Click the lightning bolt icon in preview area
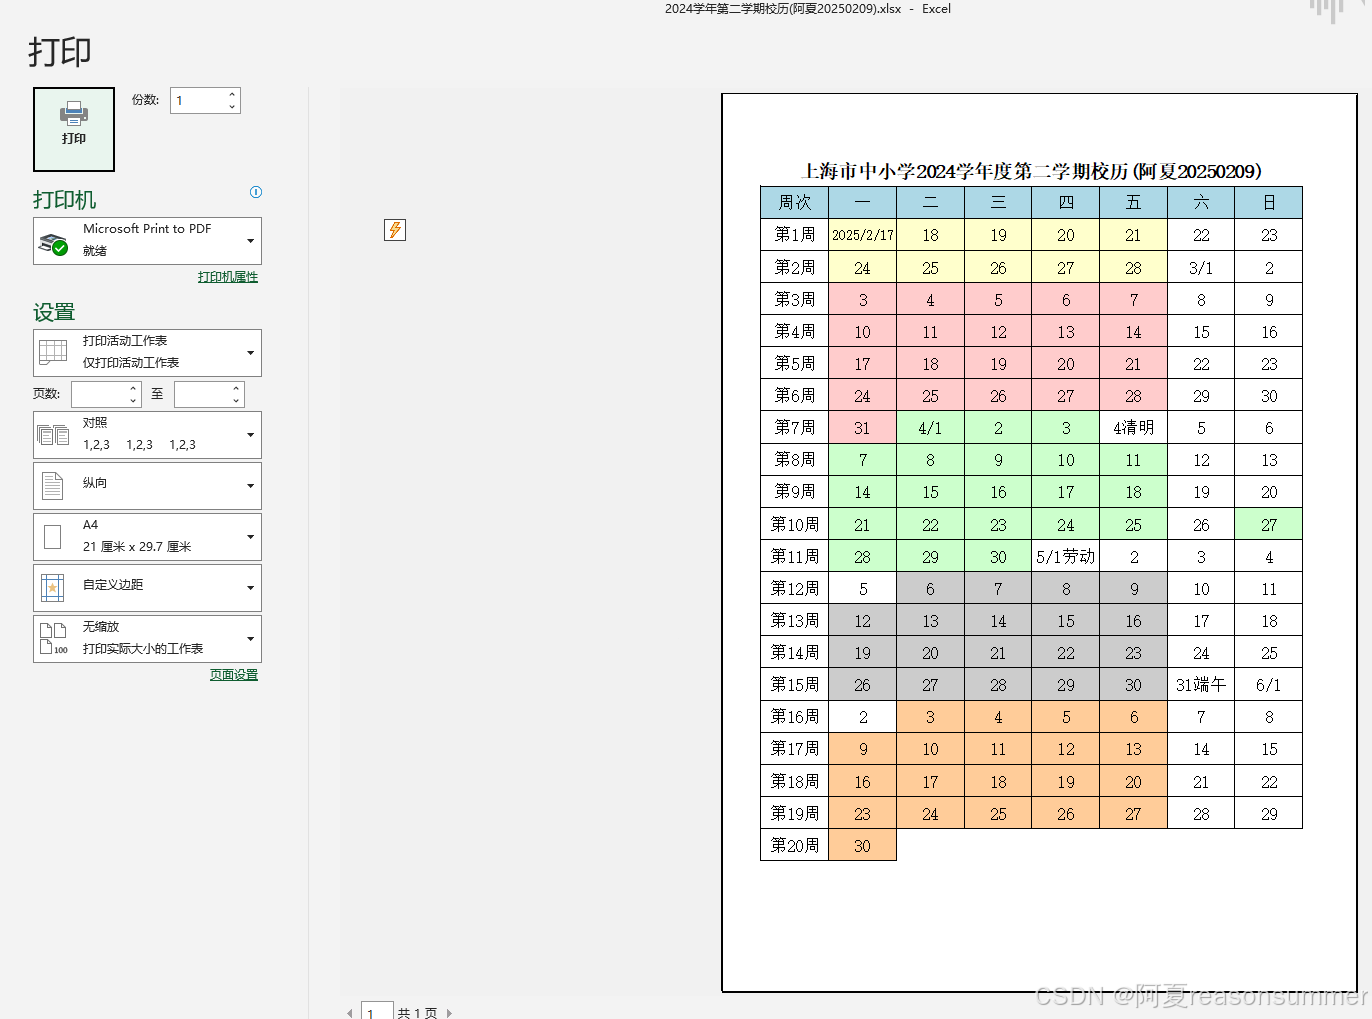The image size is (1372, 1019). (x=395, y=230)
